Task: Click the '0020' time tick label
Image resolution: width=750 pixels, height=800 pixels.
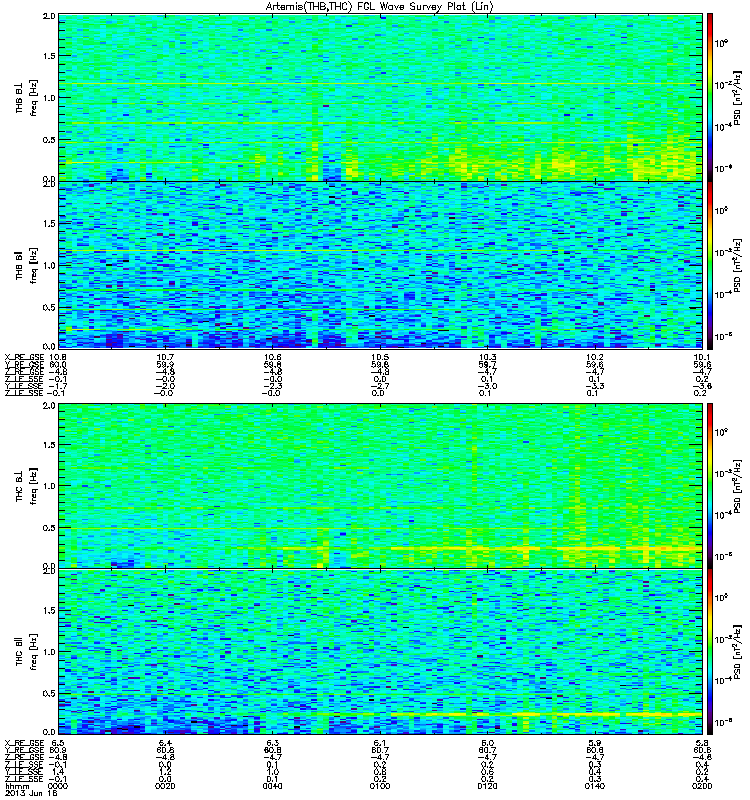Action: pos(165,786)
